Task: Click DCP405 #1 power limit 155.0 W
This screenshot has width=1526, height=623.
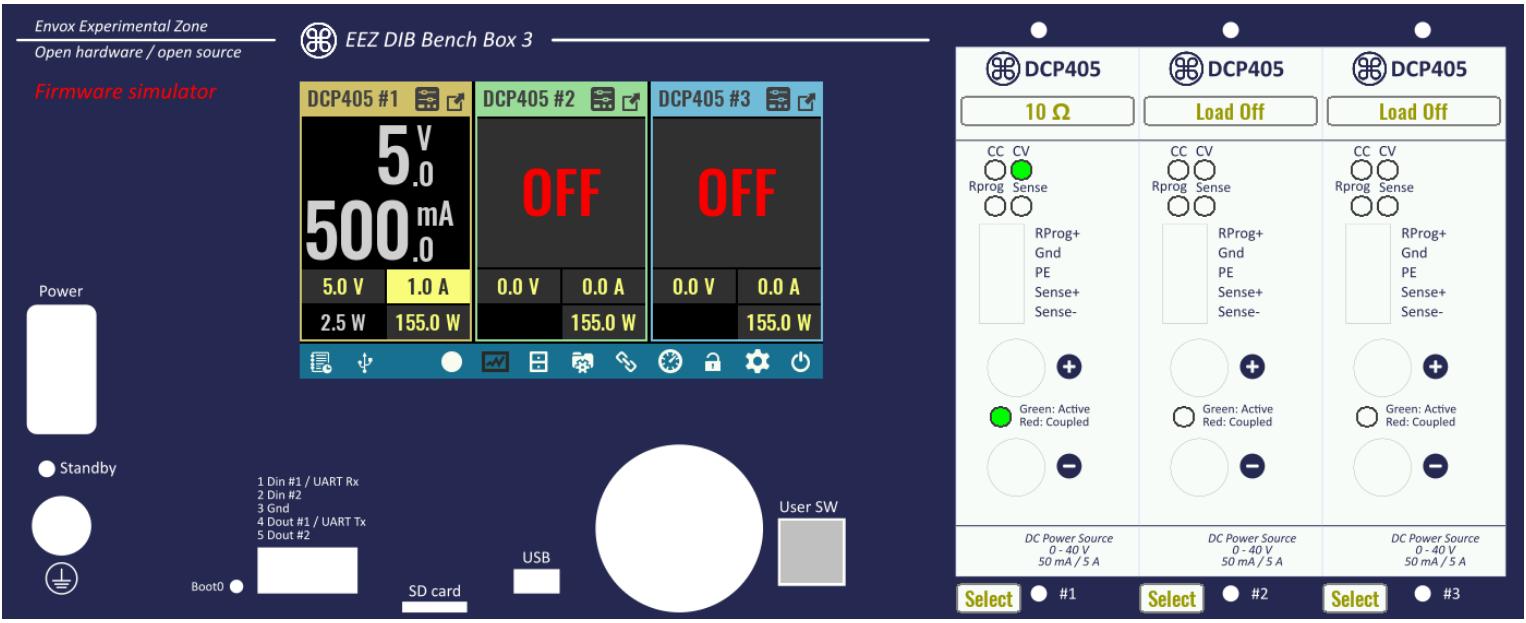Action: [428, 322]
